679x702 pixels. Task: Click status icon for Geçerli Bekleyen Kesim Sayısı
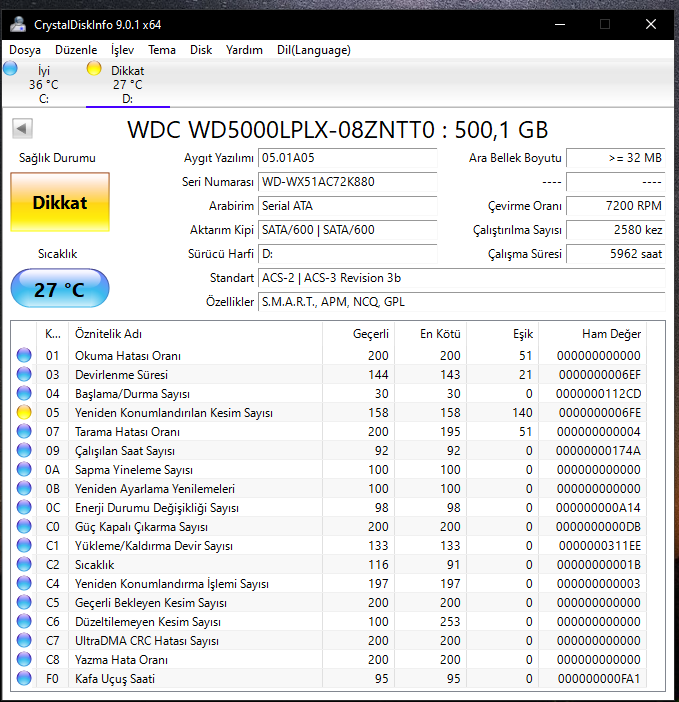(24, 603)
